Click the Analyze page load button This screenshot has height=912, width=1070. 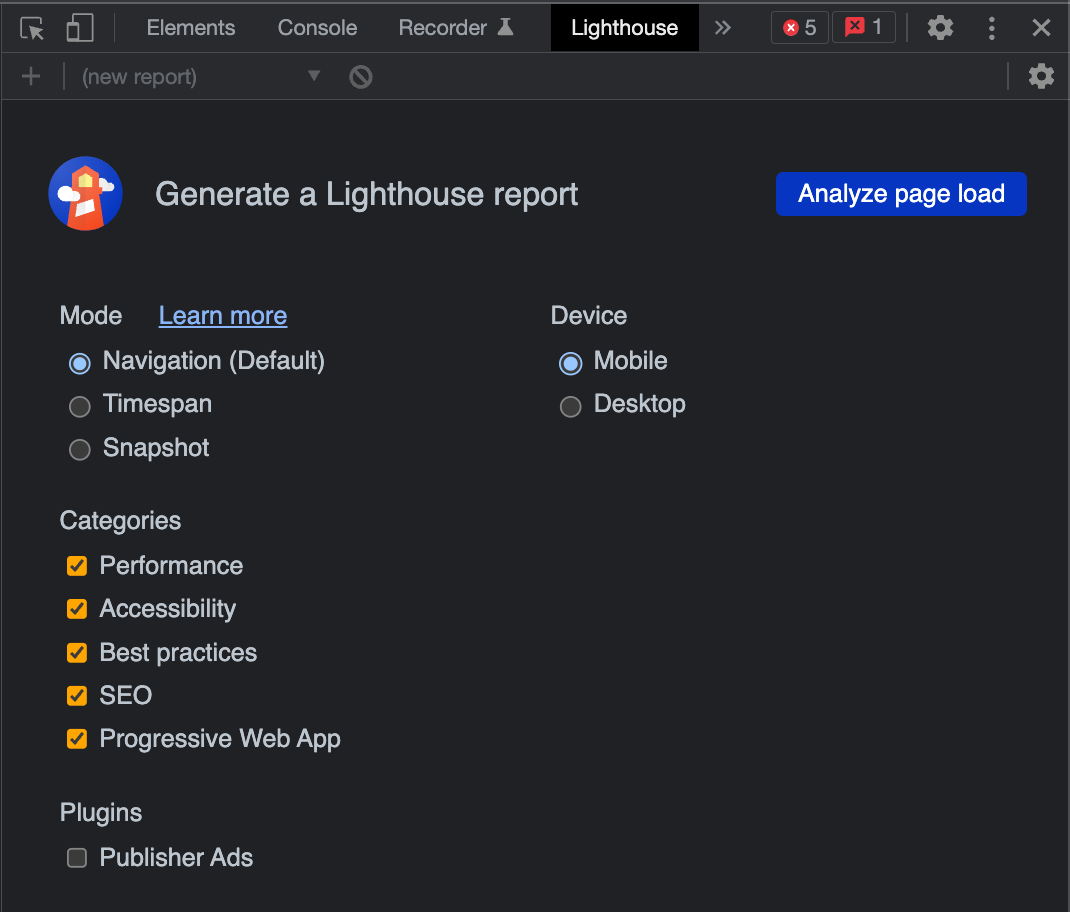pos(900,193)
